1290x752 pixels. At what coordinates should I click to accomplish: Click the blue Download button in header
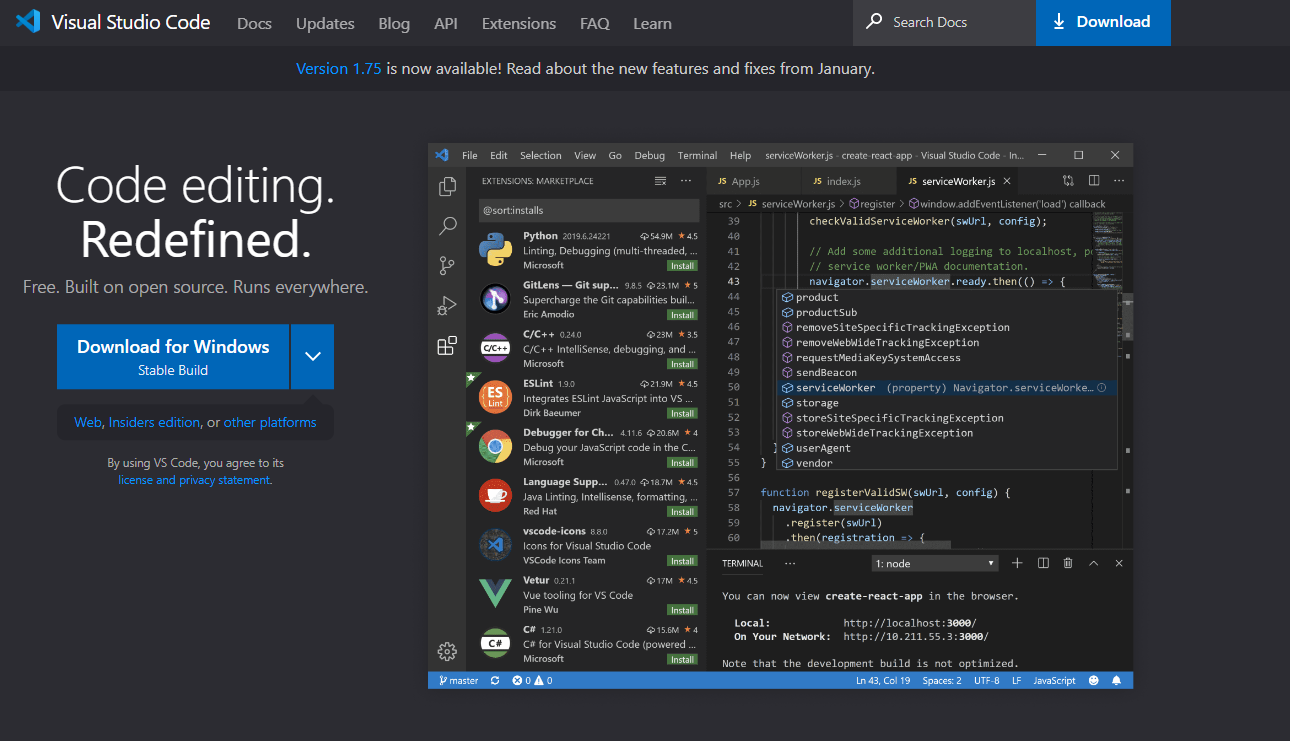click(1103, 22)
